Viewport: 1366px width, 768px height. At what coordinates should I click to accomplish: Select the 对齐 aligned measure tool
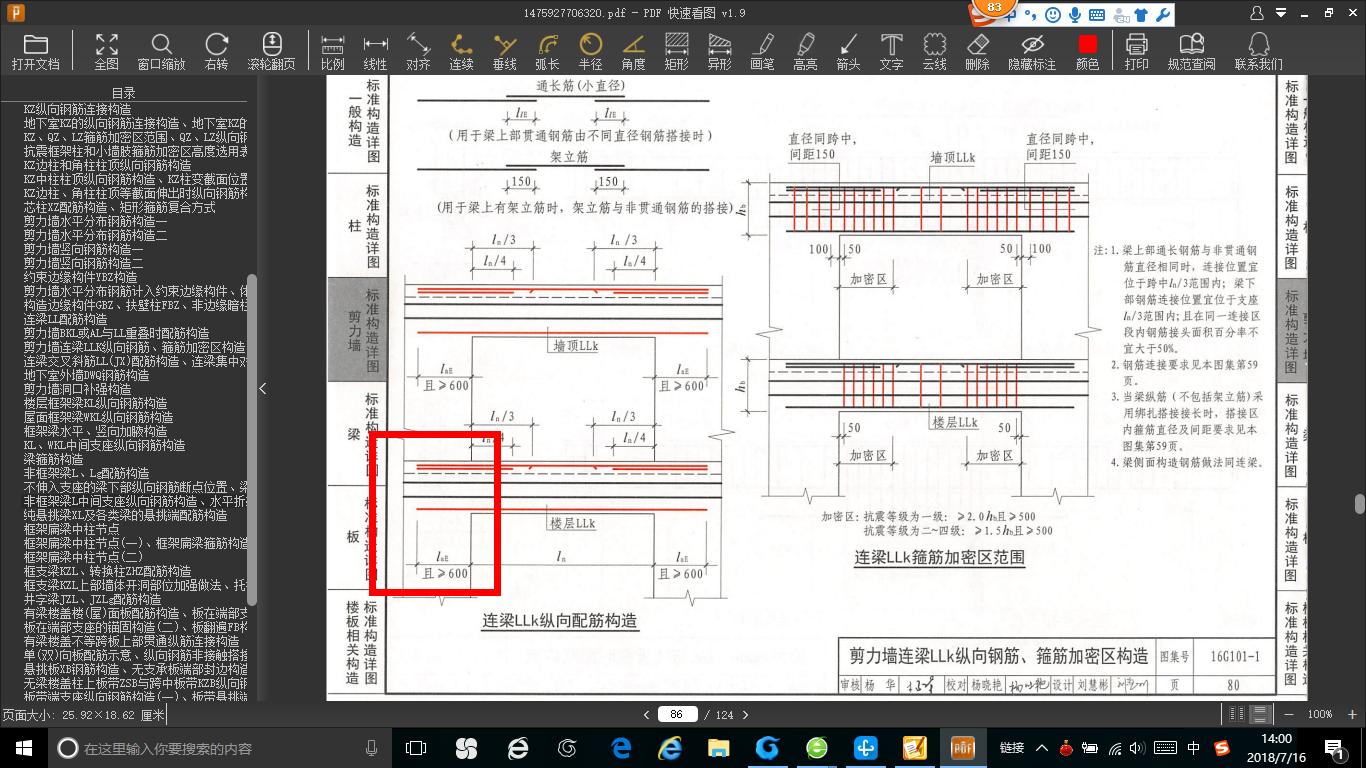(418, 51)
